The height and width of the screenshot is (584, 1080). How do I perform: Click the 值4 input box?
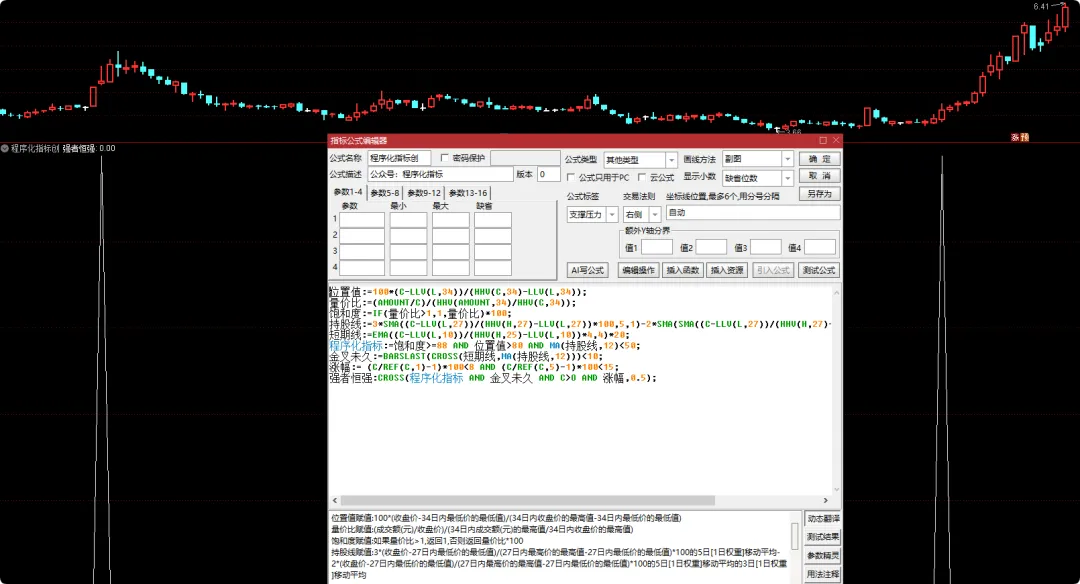tap(820, 247)
